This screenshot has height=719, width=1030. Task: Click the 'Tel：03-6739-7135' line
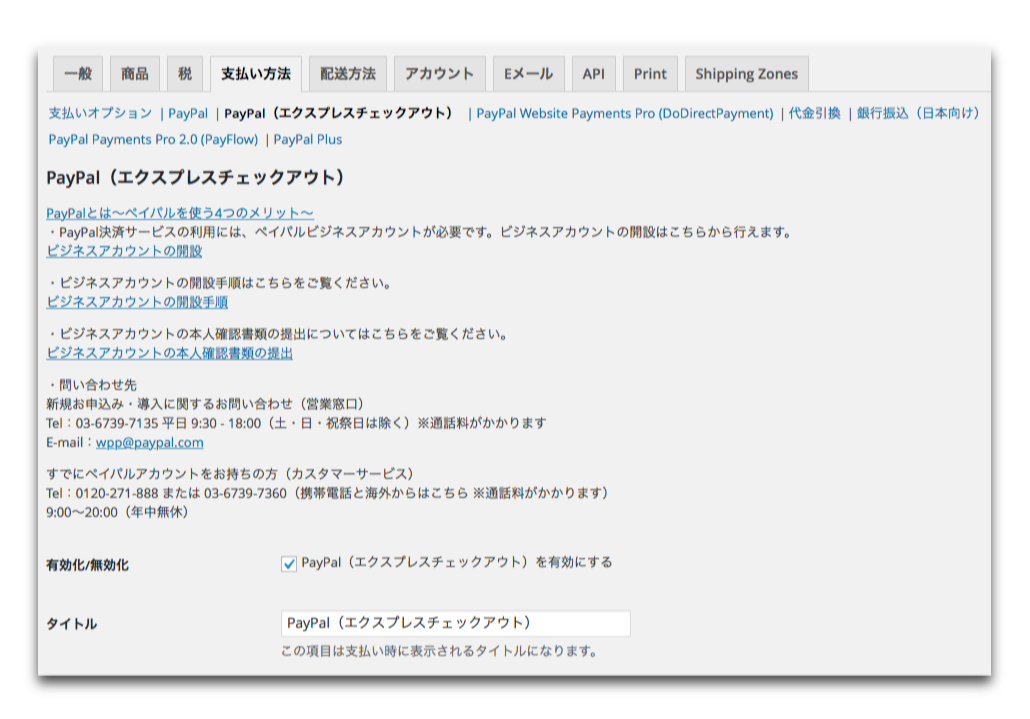[x=296, y=424]
